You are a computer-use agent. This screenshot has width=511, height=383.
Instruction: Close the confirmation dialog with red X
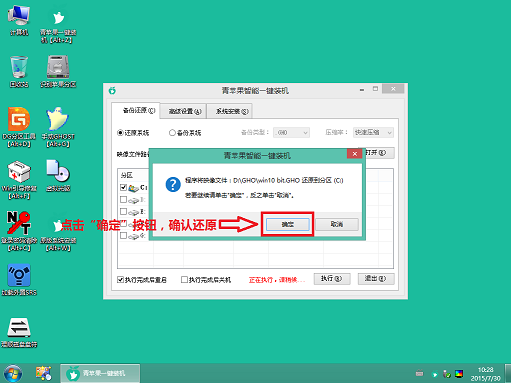tap(355, 154)
